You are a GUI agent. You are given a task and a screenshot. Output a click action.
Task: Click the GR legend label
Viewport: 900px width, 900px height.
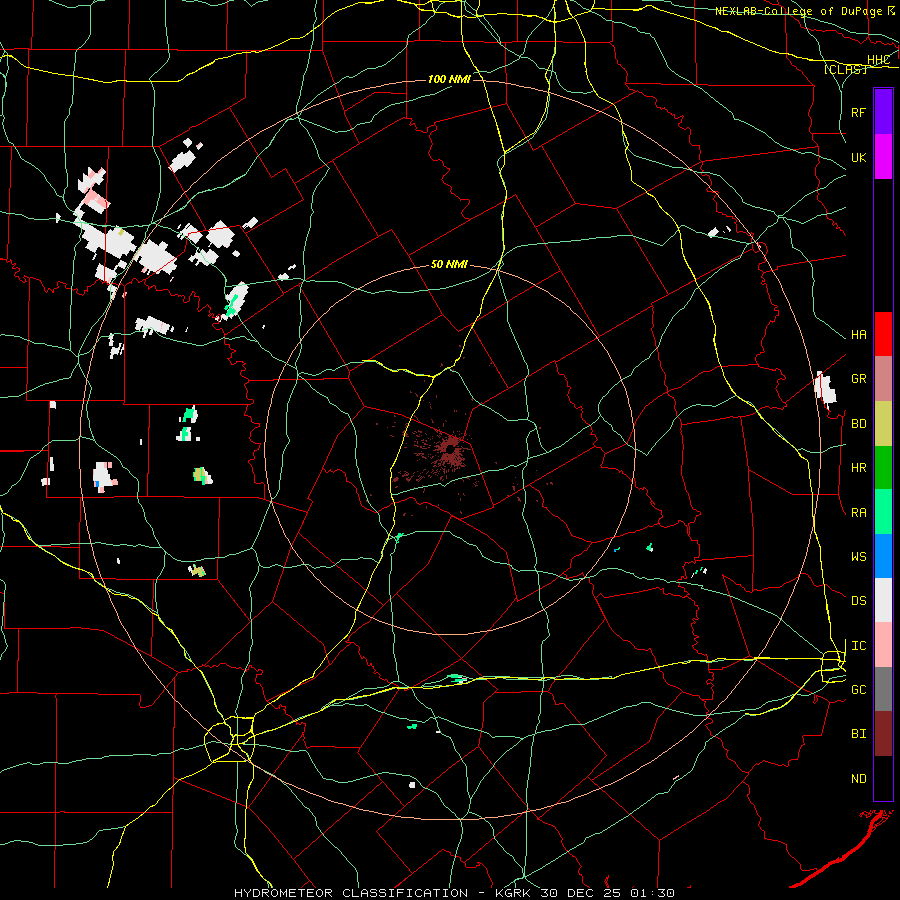point(858,379)
